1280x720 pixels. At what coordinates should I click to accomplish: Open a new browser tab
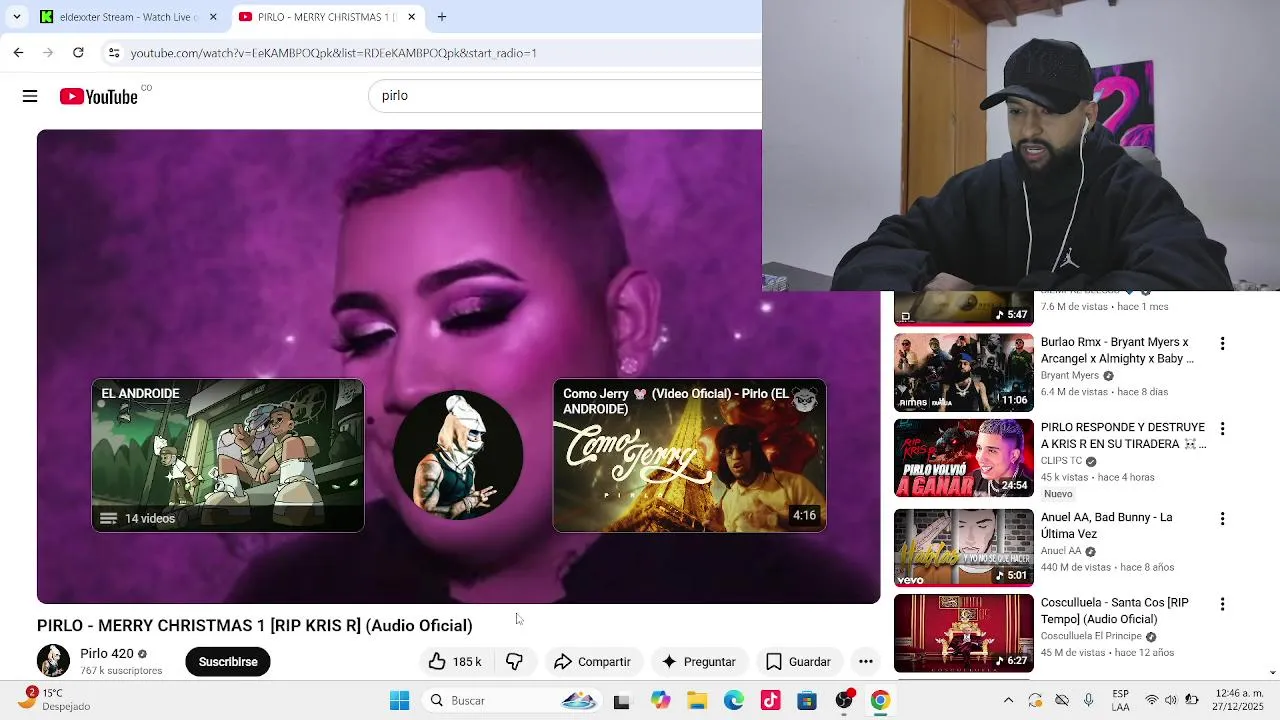(x=442, y=17)
